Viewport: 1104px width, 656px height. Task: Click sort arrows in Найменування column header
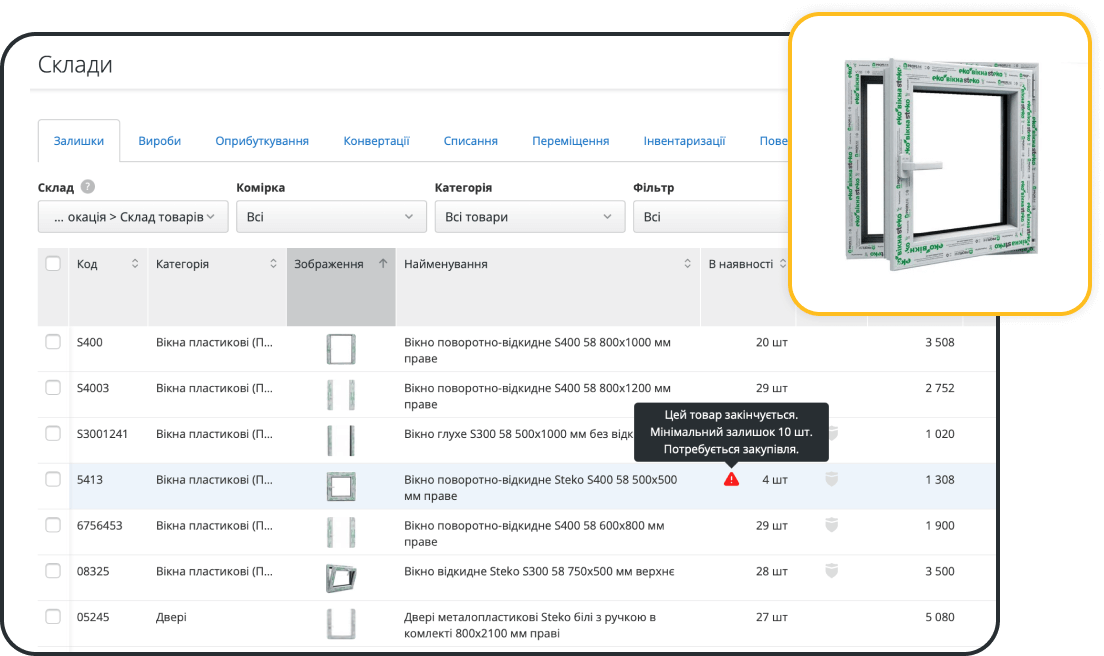coord(687,264)
